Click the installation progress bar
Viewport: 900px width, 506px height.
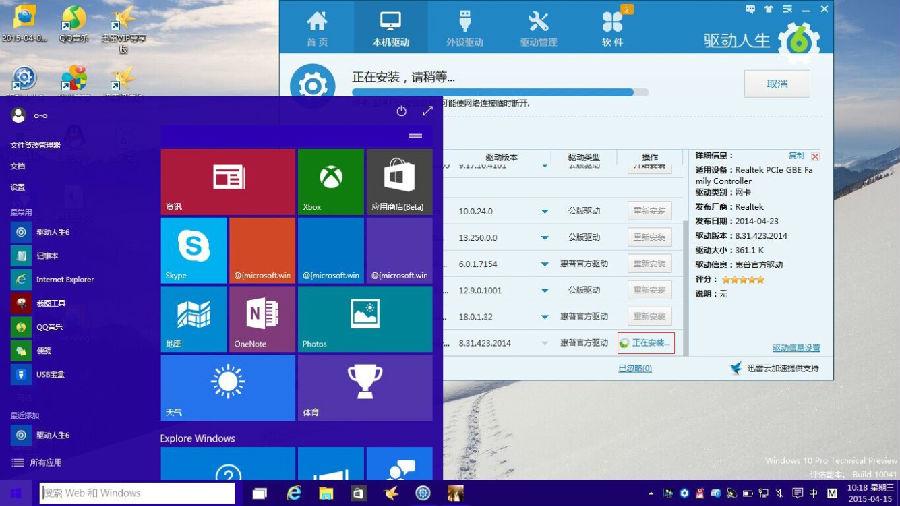click(500, 92)
